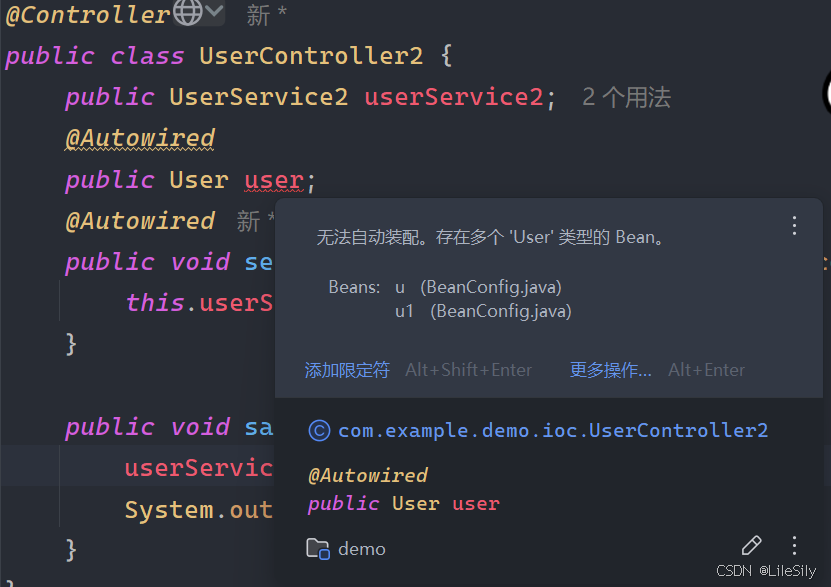The image size is (831, 587).
Task: Click the UserController2 class name in the declaration
Action: pos(311,55)
